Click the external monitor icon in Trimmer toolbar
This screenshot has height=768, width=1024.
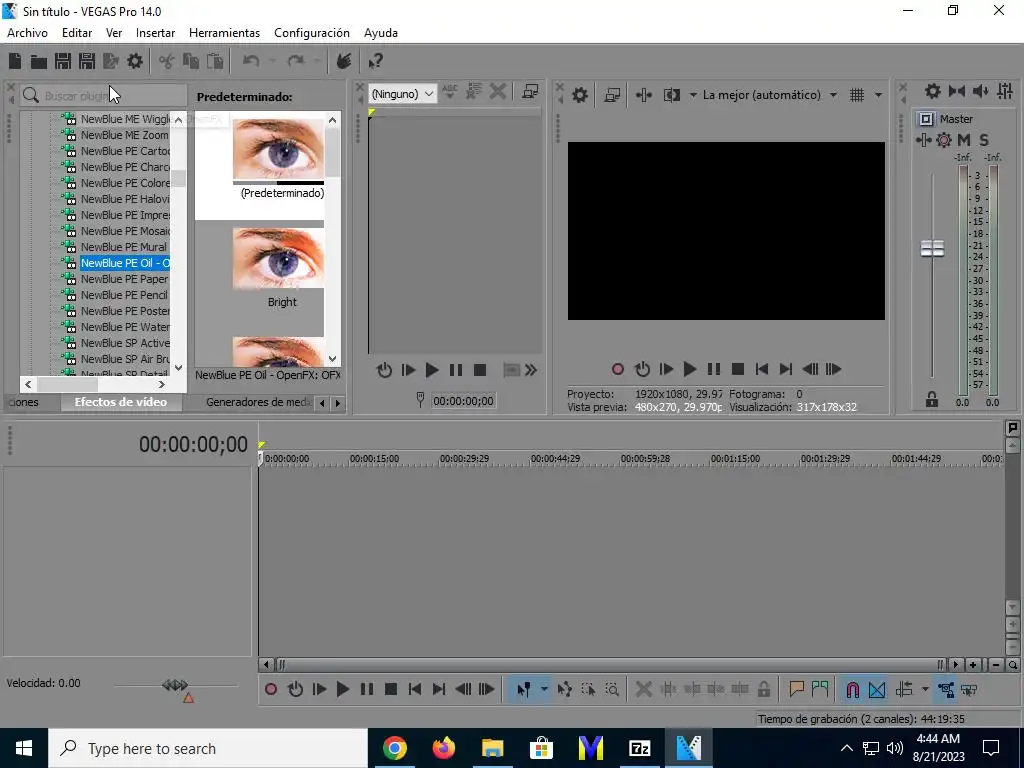pyautogui.click(x=530, y=91)
